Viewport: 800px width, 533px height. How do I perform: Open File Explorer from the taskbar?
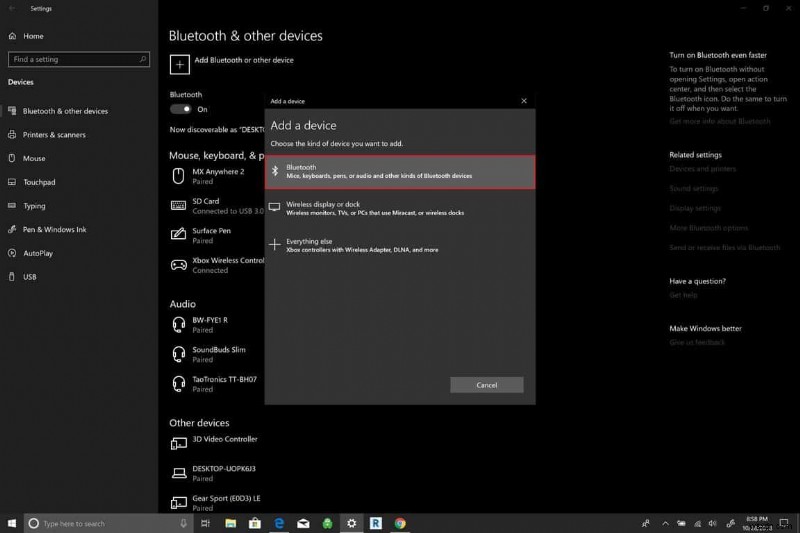point(230,523)
